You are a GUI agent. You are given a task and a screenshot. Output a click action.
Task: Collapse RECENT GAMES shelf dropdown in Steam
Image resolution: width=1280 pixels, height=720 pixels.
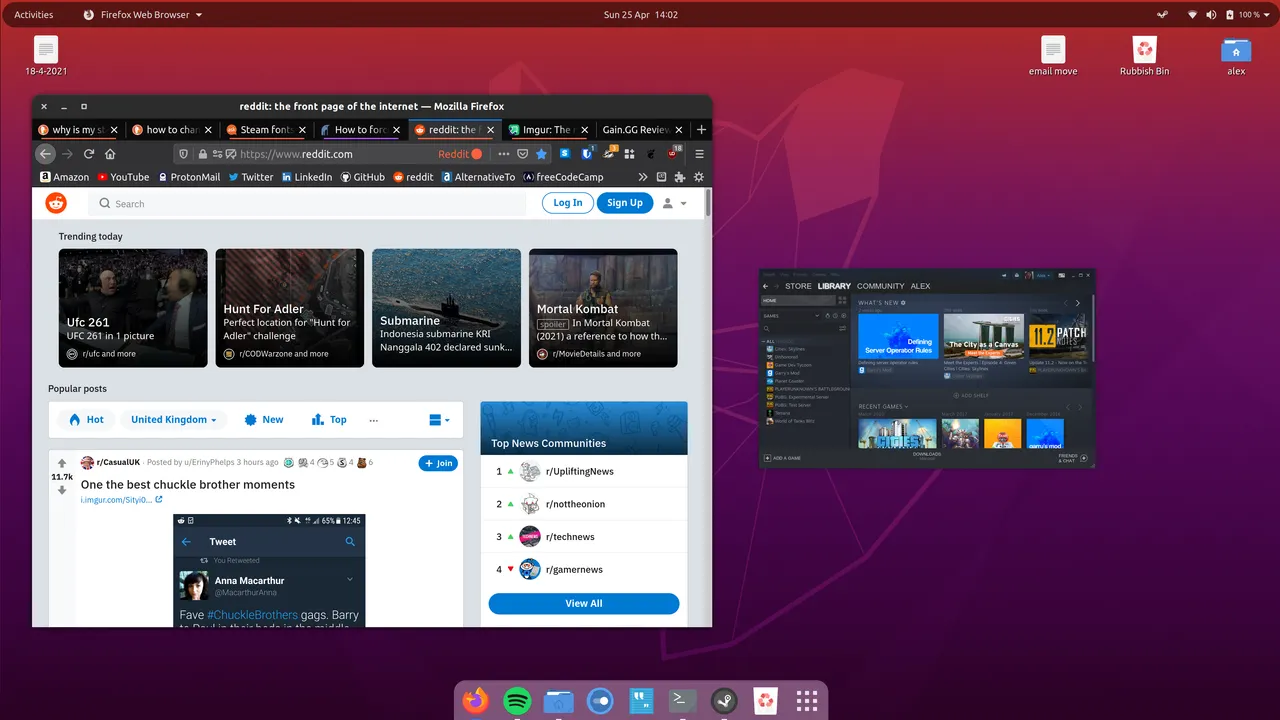point(906,406)
